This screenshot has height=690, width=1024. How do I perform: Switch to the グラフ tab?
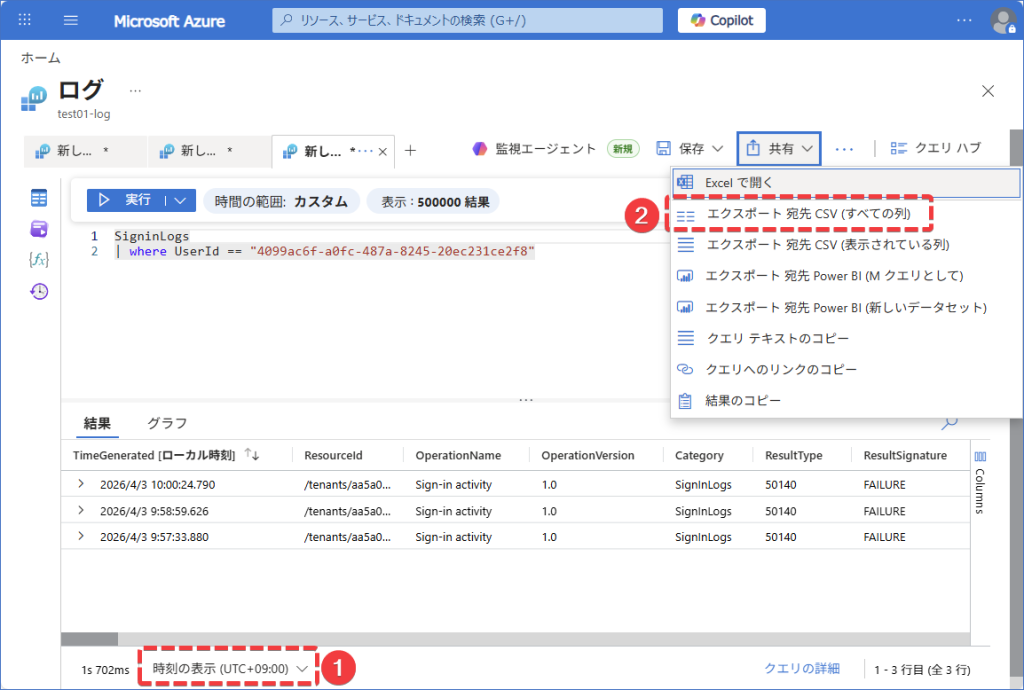167,423
